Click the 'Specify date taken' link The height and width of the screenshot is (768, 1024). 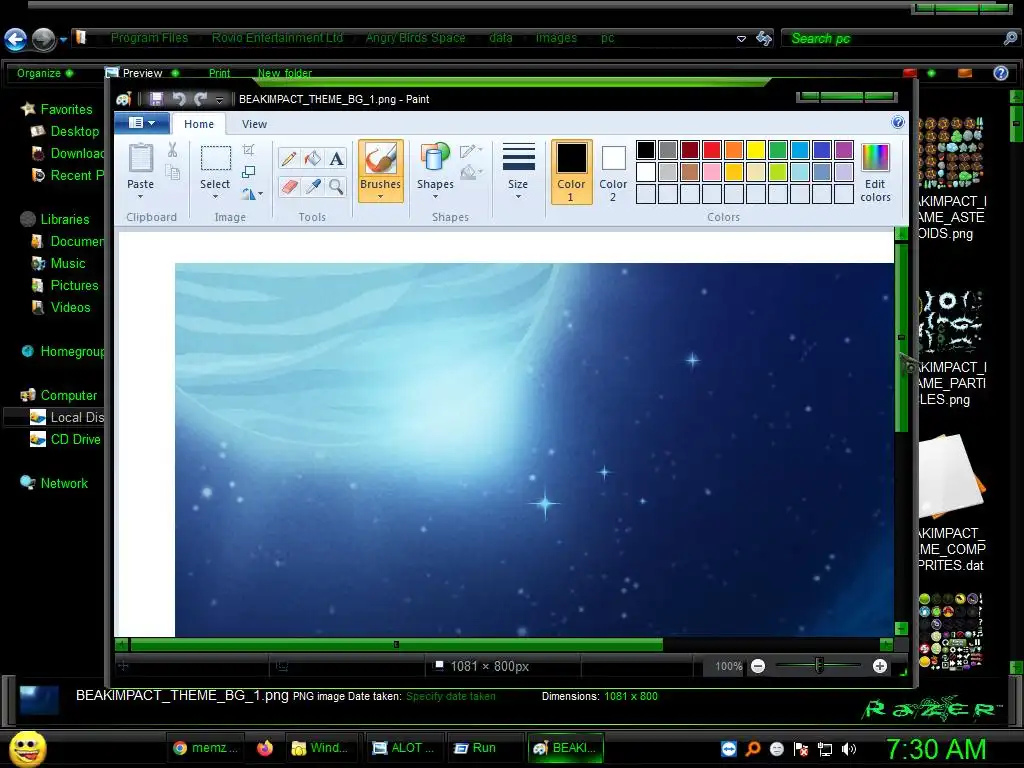(451, 696)
